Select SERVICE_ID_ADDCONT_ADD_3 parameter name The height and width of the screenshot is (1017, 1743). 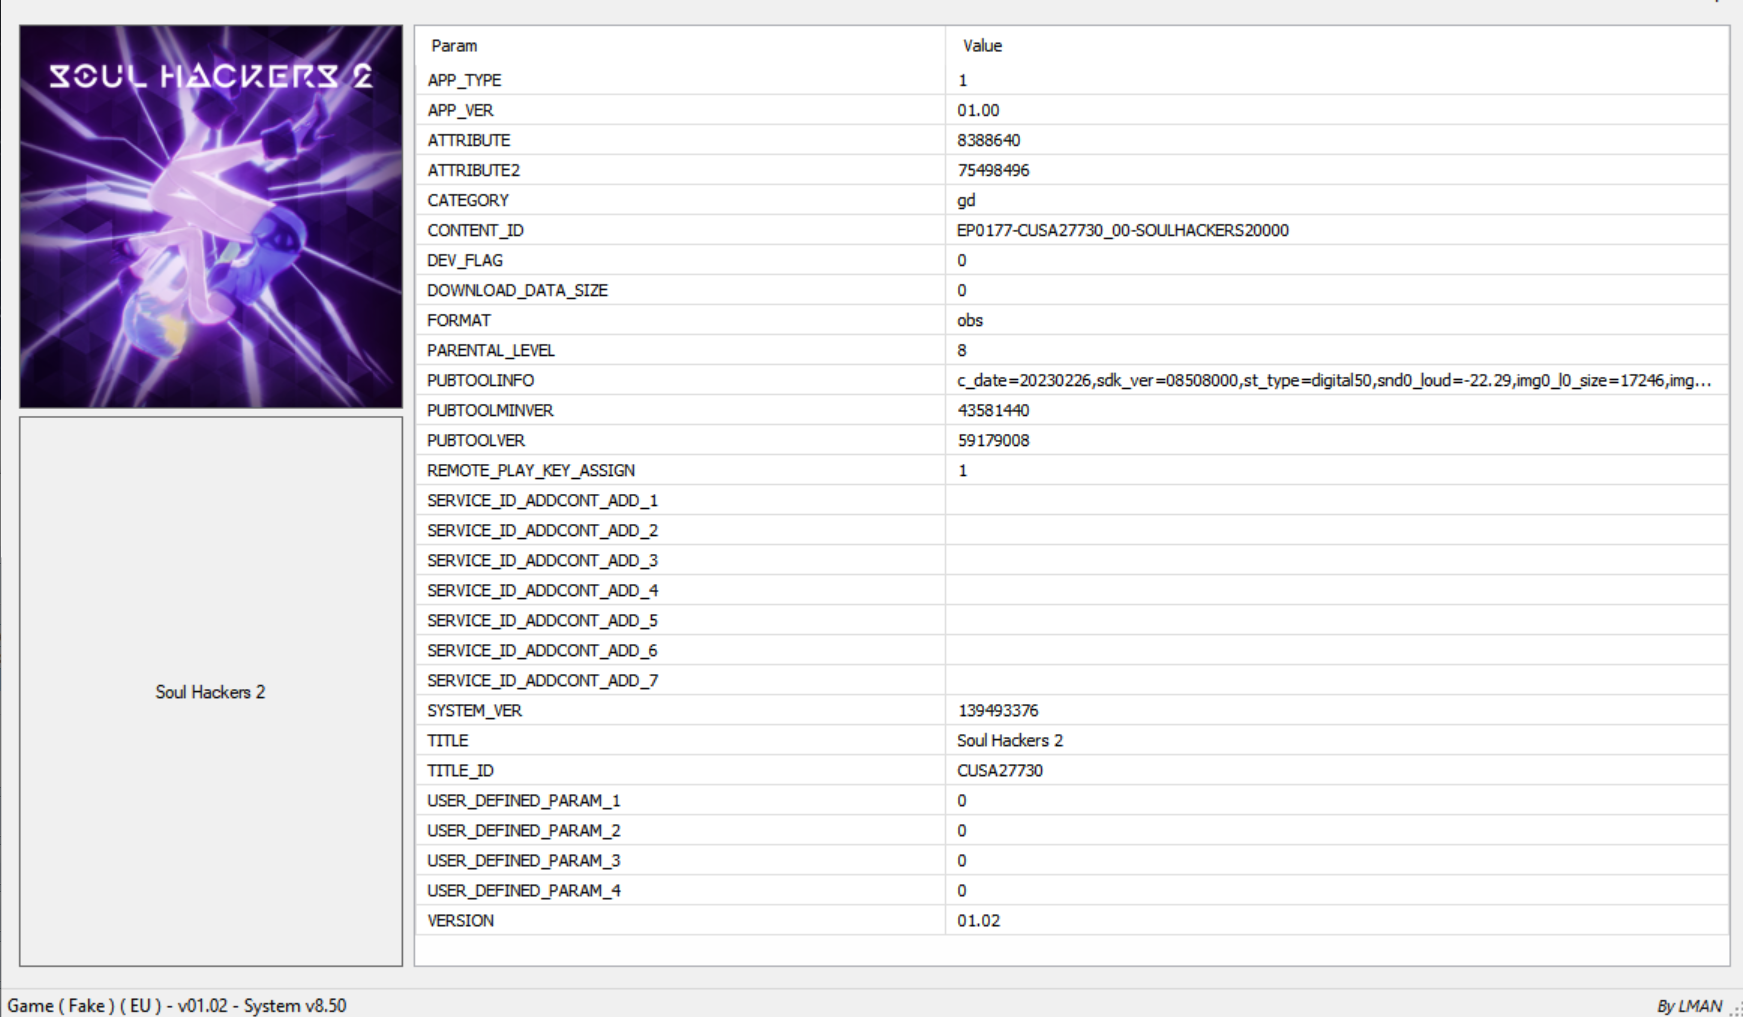(x=542, y=560)
